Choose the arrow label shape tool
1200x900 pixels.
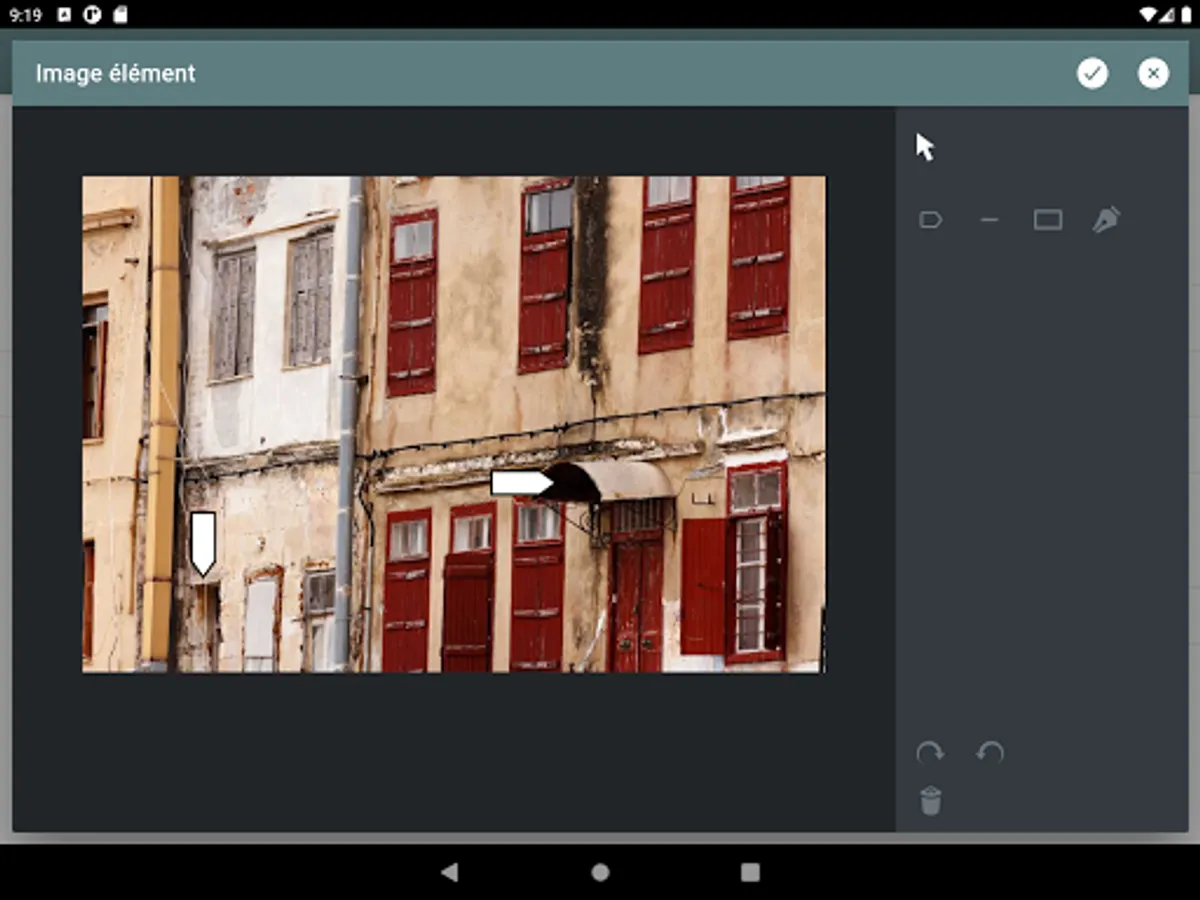tap(931, 220)
